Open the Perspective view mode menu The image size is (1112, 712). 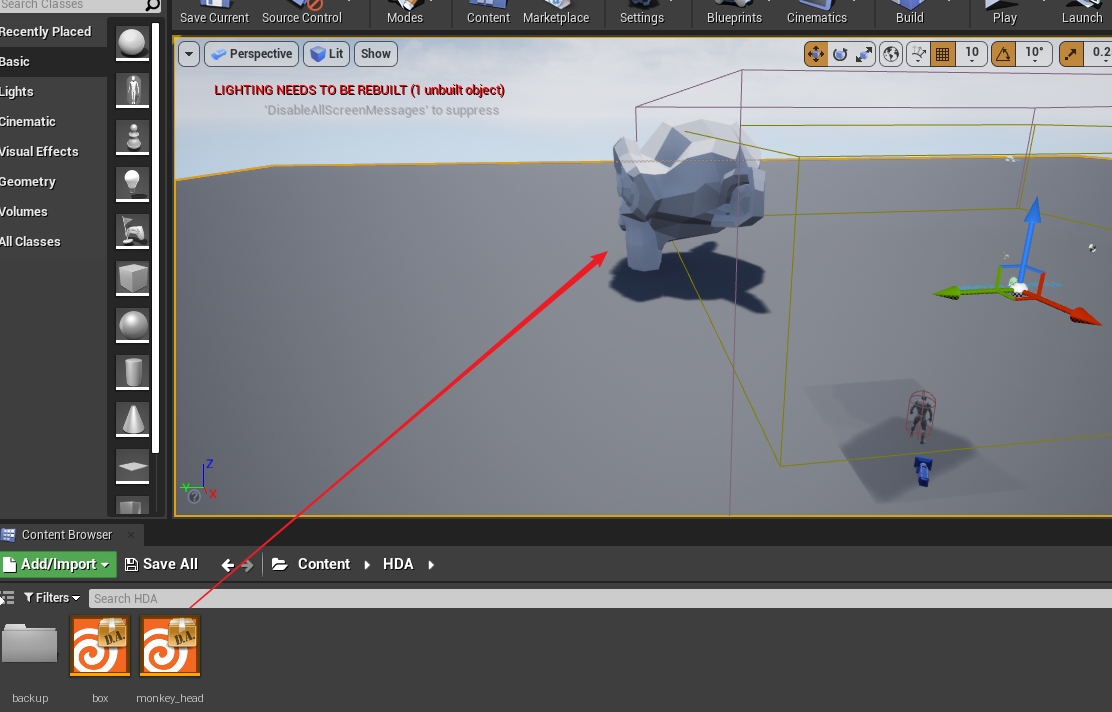pos(252,54)
